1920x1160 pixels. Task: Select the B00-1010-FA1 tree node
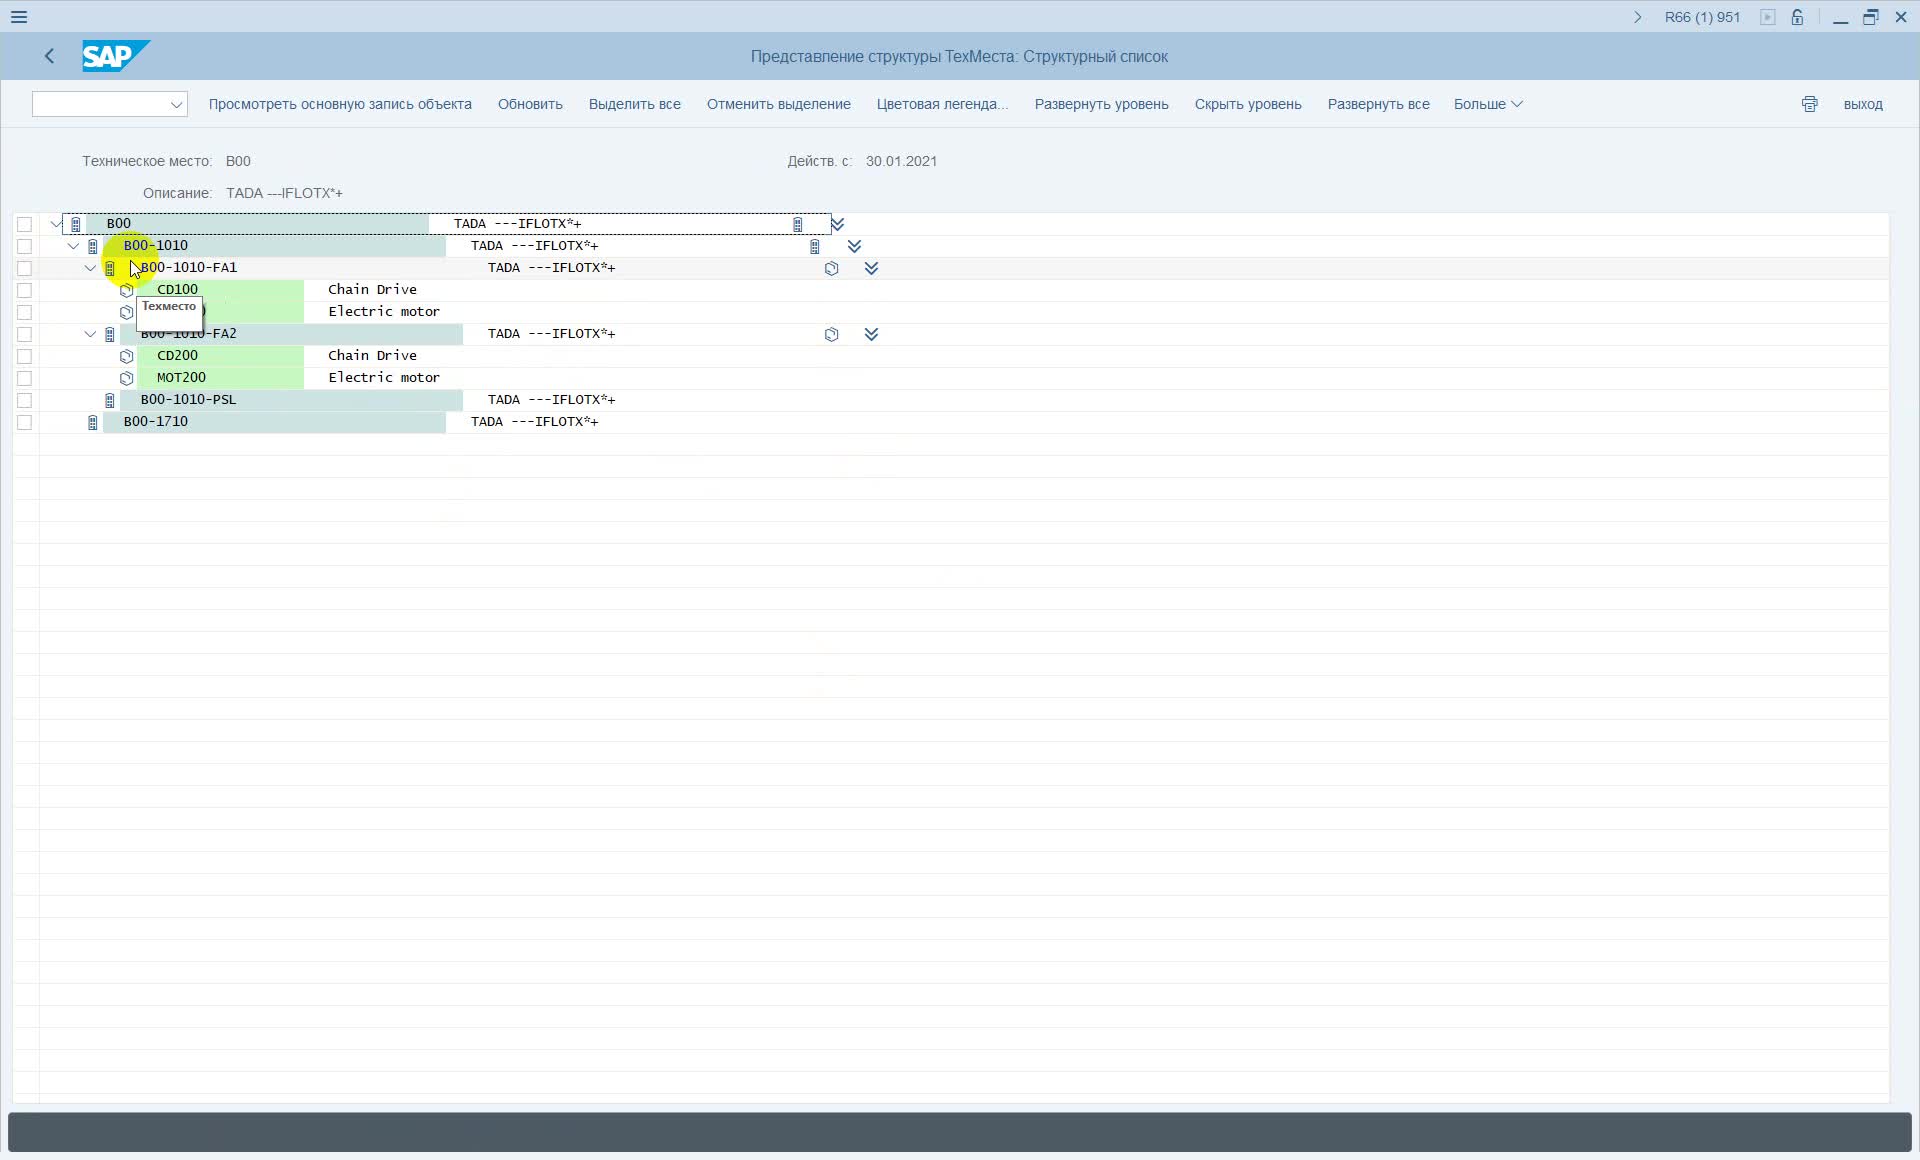click(x=189, y=267)
